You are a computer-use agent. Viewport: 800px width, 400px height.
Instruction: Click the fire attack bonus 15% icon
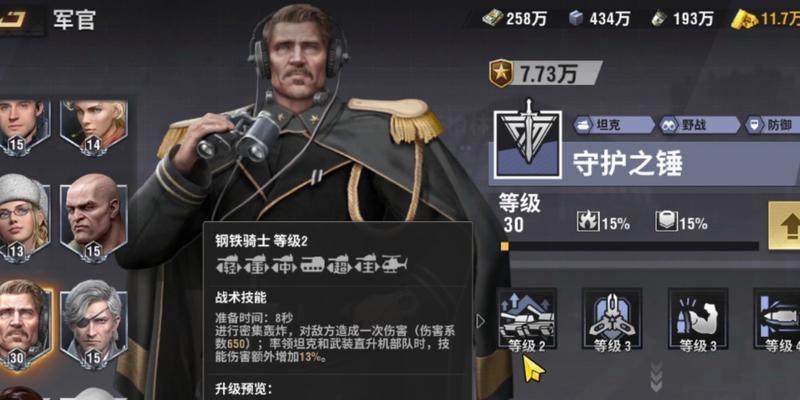pos(587,221)
